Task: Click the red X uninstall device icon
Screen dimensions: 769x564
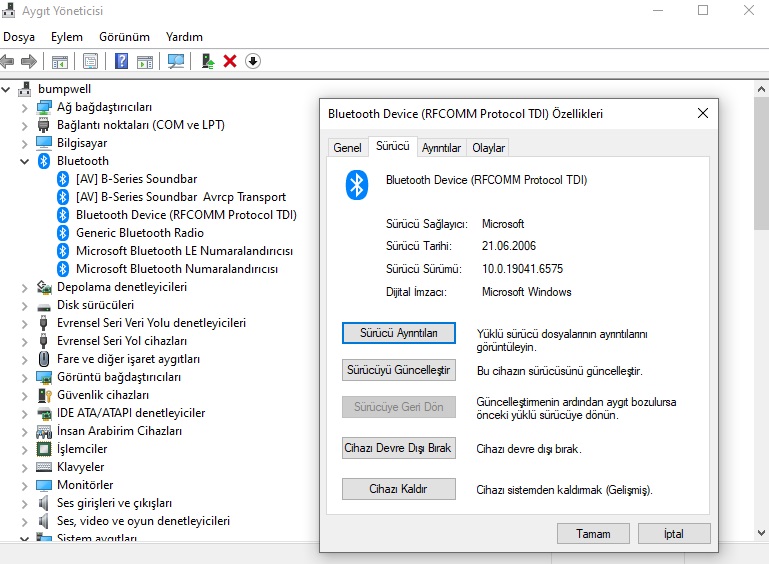Action: tap(230, 61)
